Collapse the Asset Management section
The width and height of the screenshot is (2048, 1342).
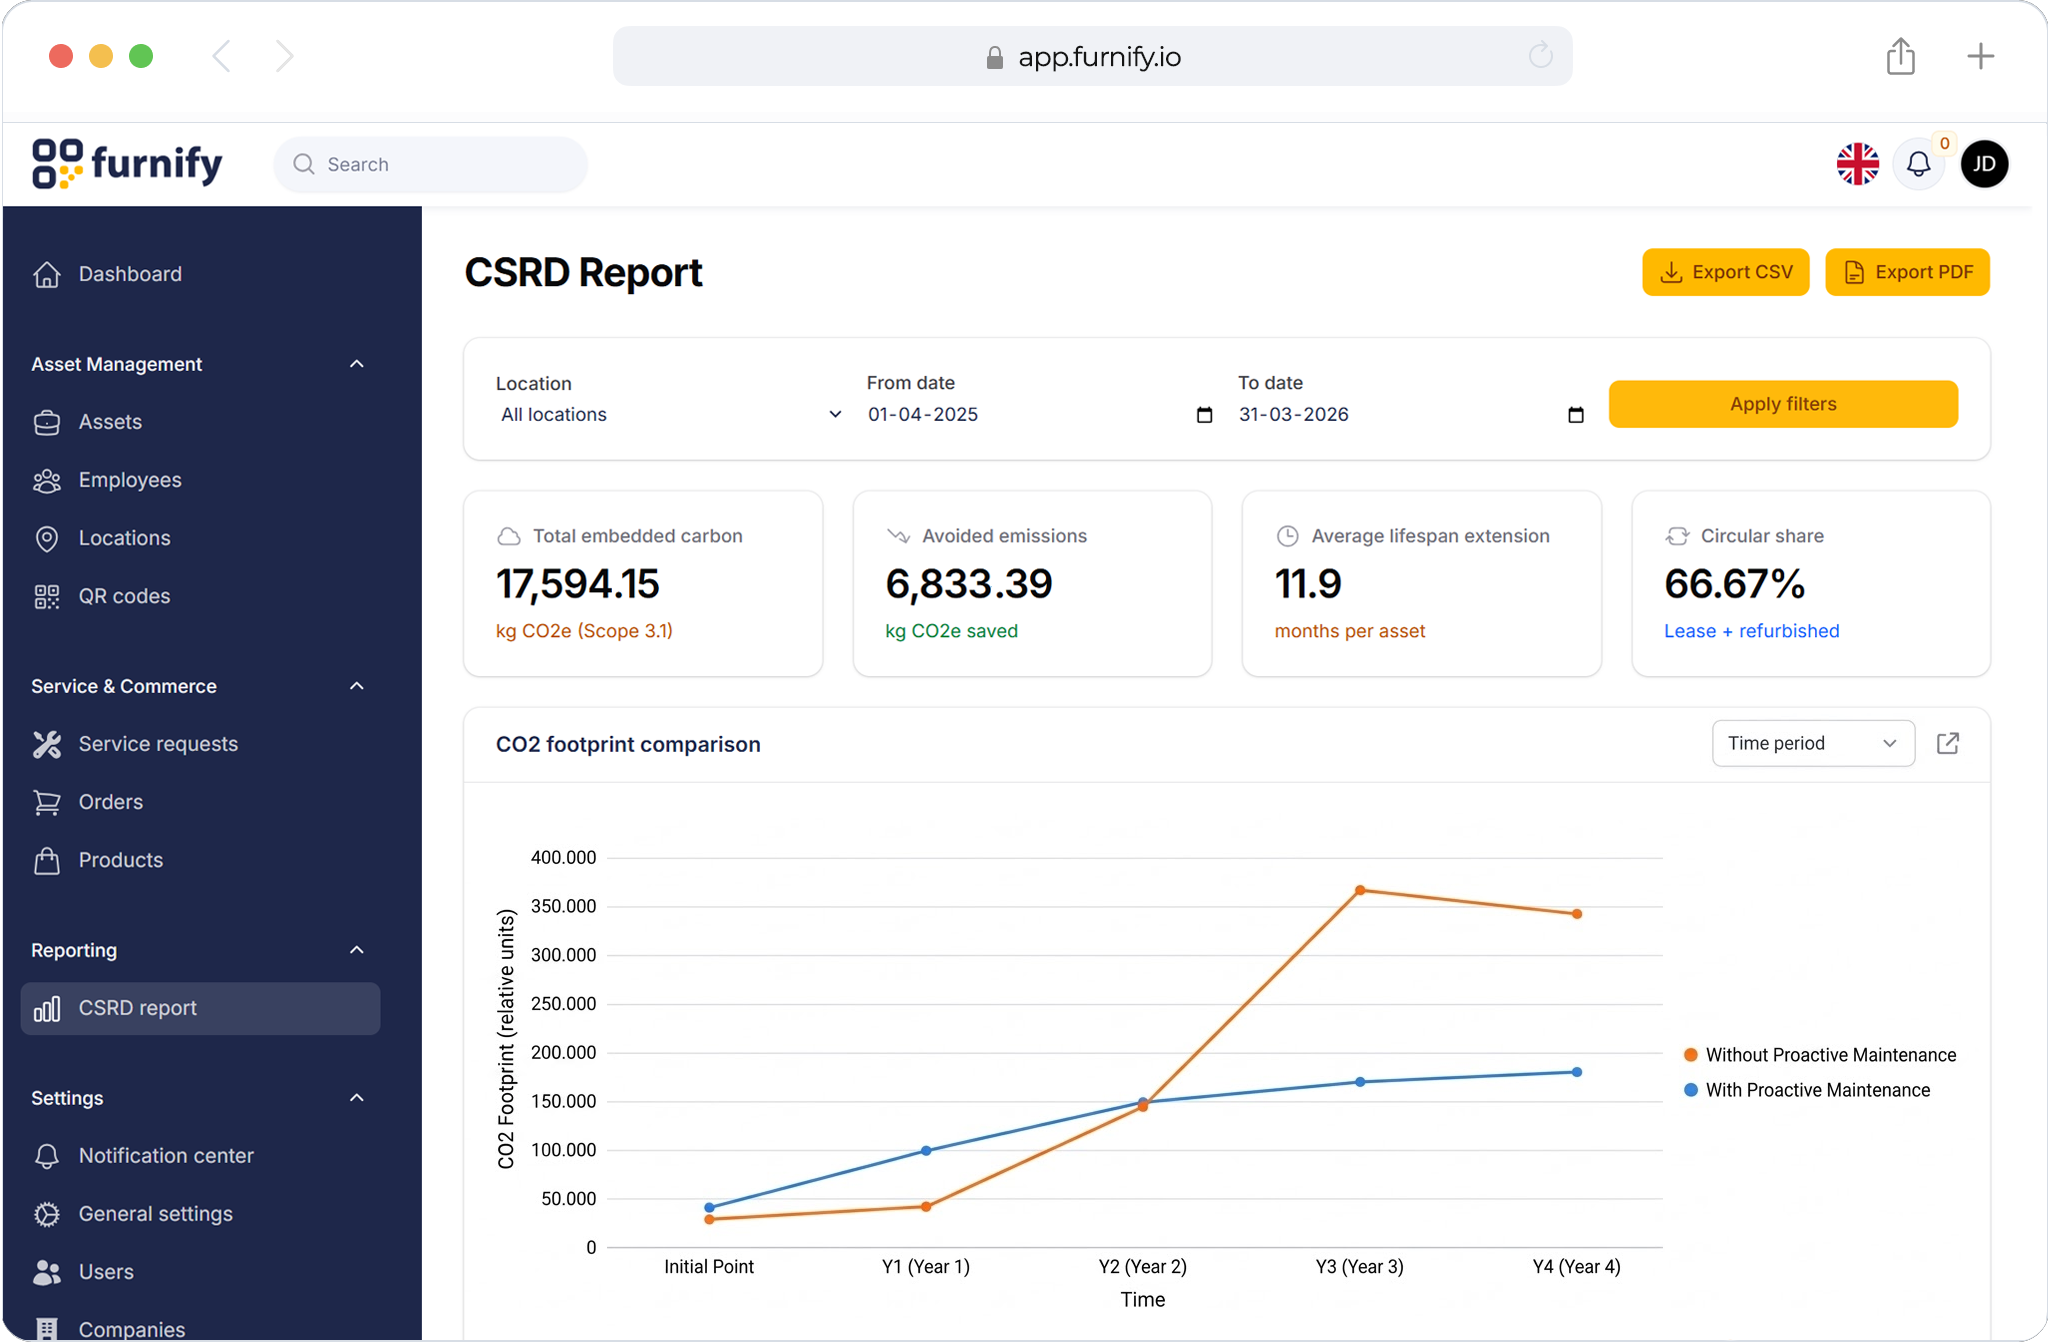(x=357, y=364)
